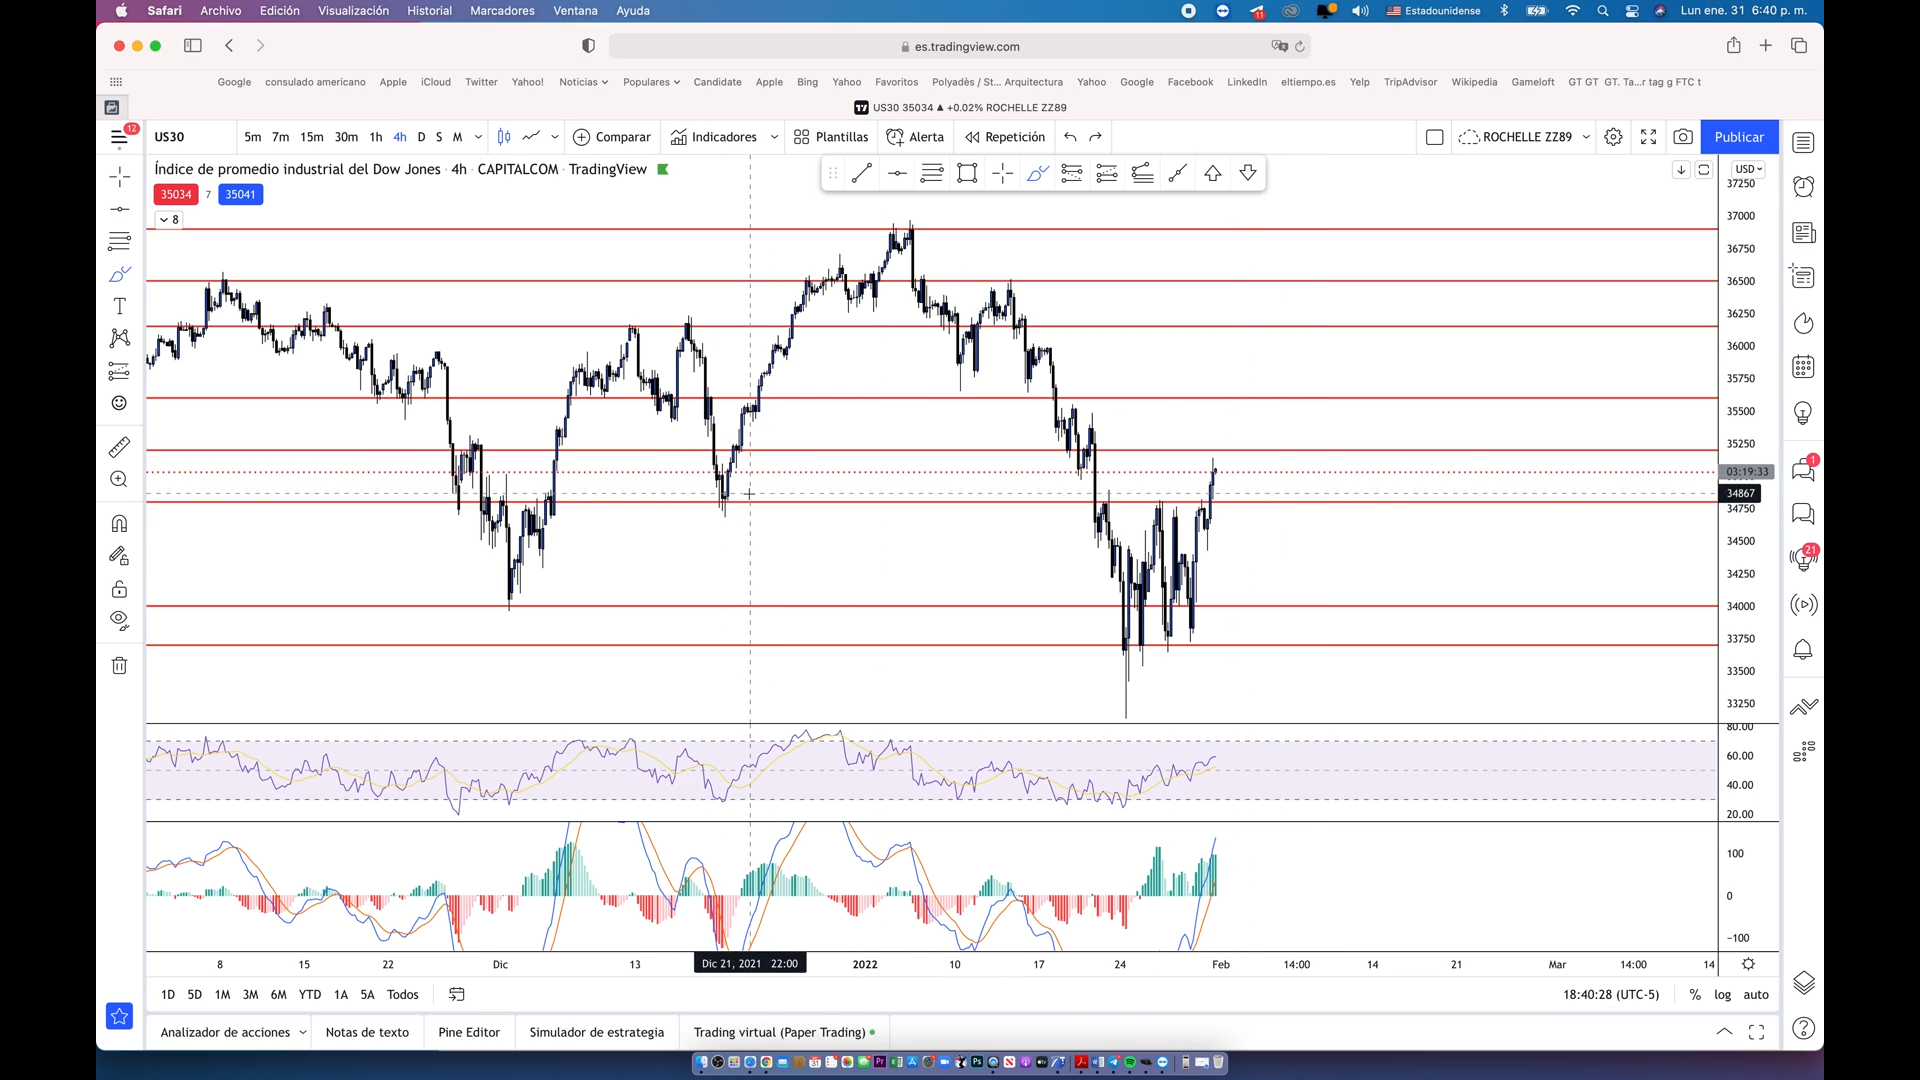Image resolution: width=1920 pixels, height=1080 pixels.
Task: Open the notifications bell on right sidebar
Action: pos(1803,650)
